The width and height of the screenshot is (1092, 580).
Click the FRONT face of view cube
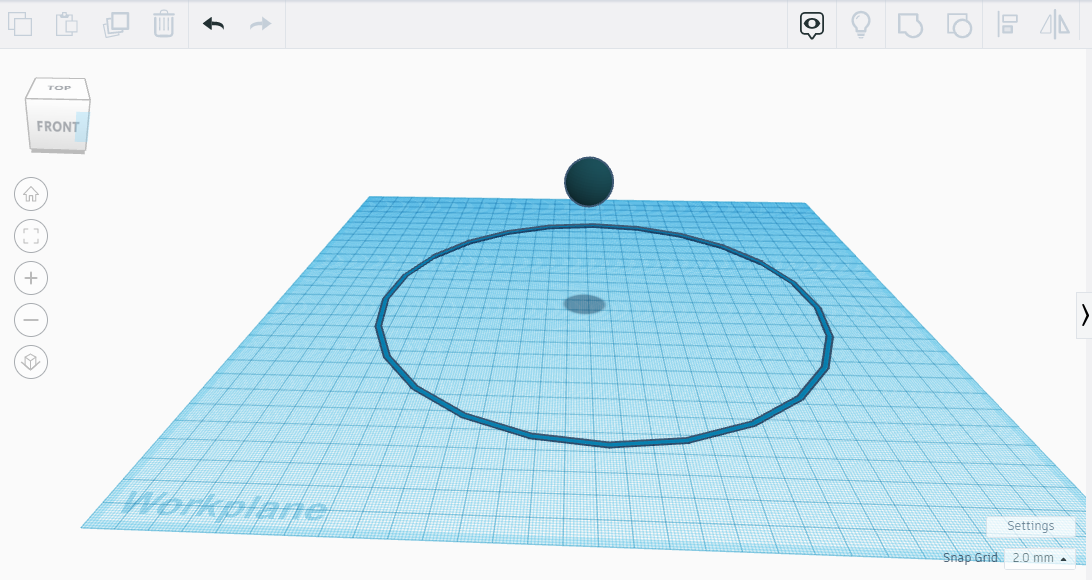tap(56, 125)
